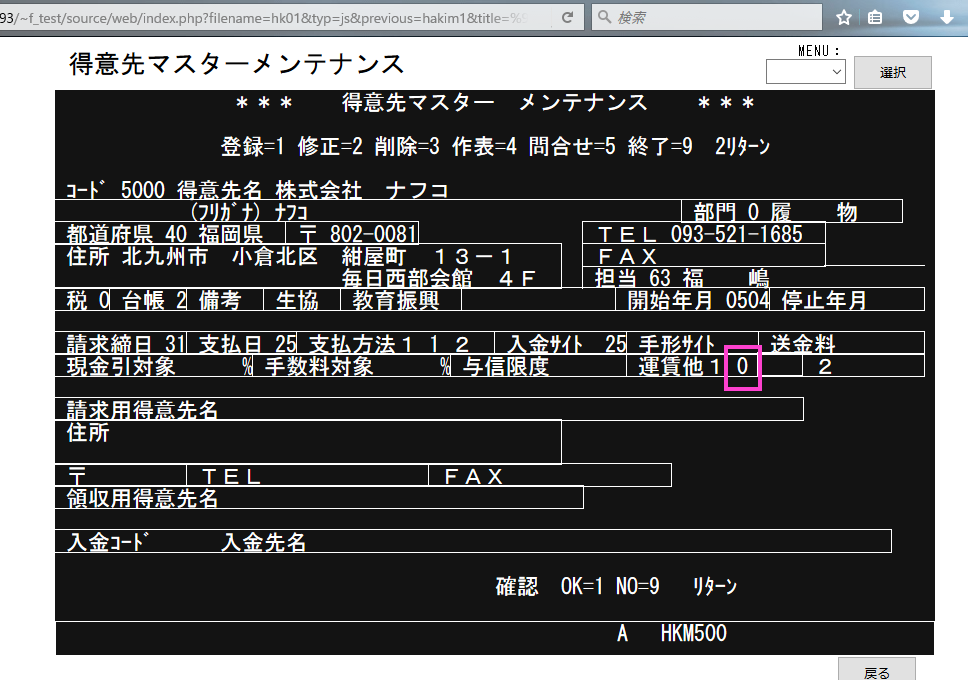The height and width of the screenshot is (680, 968).
Task: Click the 請求用得意先名 field
Action: 430,409
